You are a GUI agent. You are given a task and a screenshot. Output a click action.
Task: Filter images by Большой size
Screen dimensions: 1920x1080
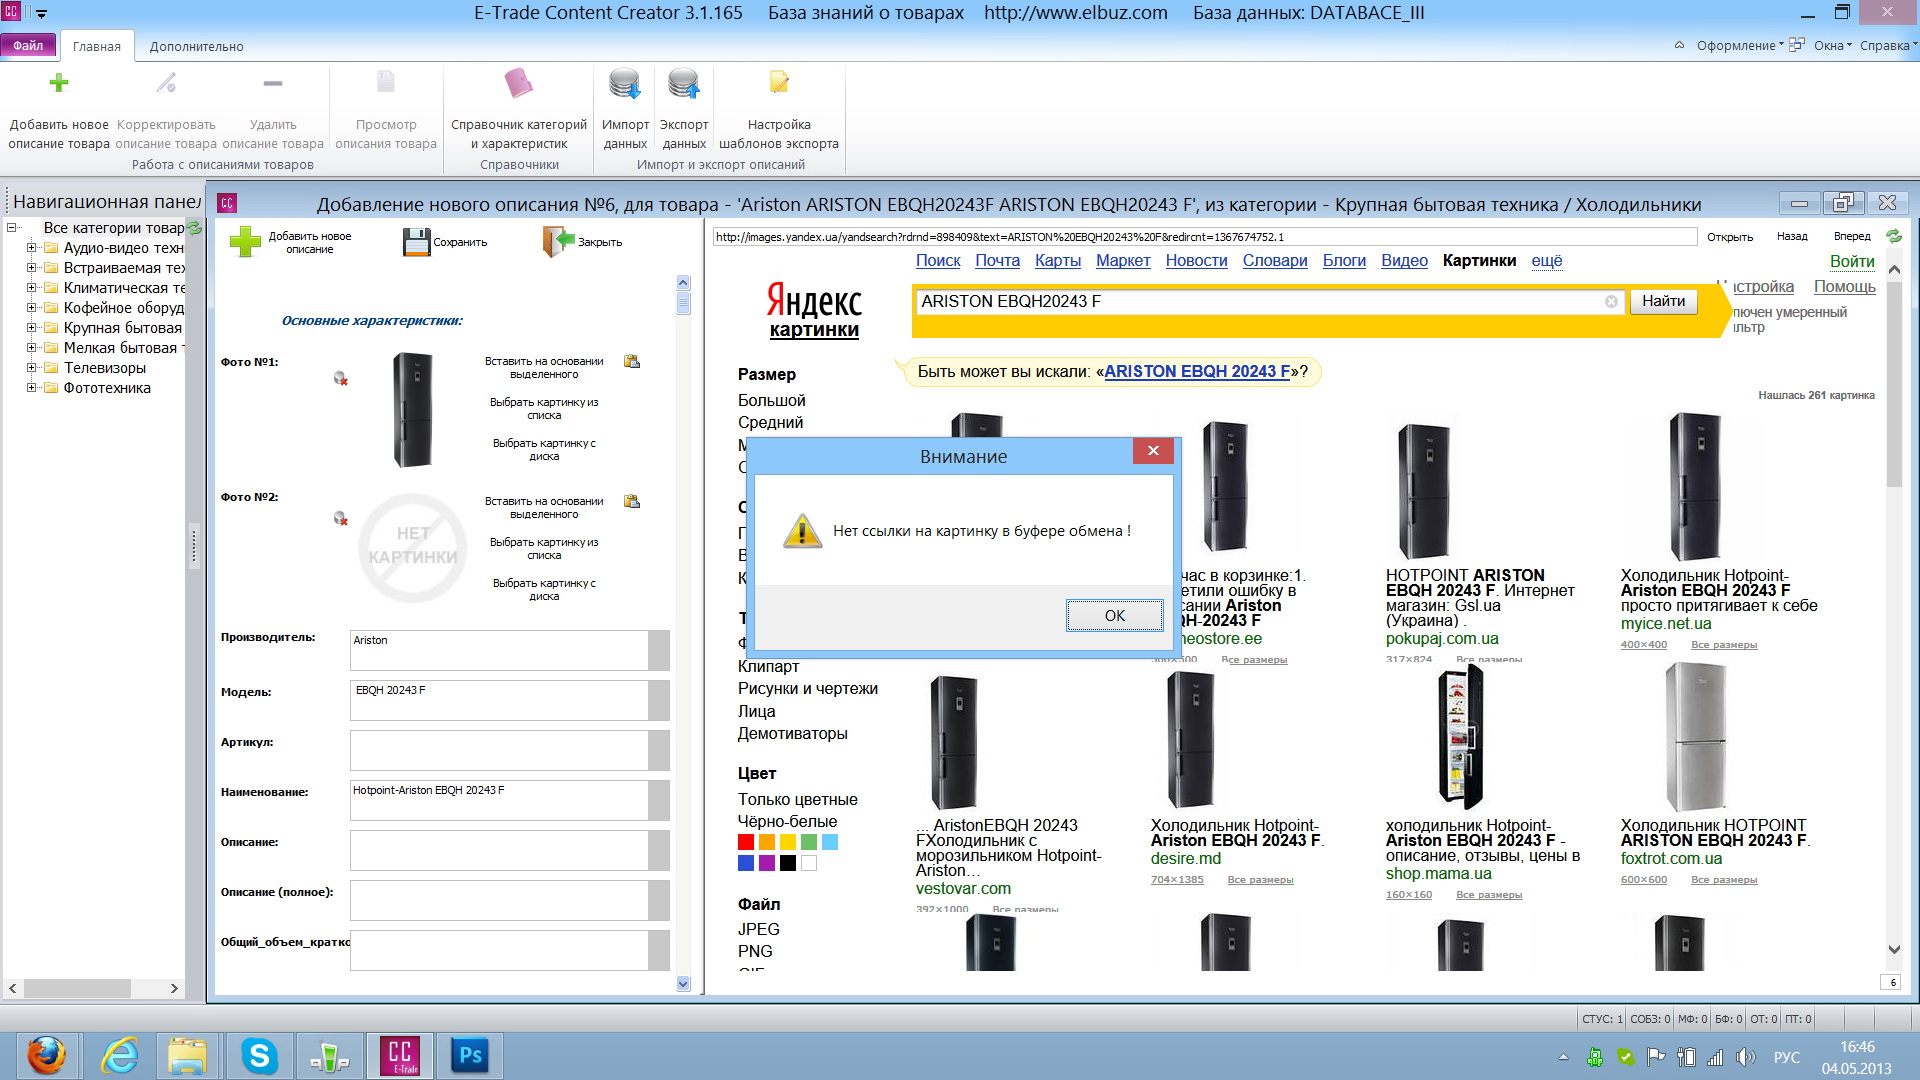(771, 401)
